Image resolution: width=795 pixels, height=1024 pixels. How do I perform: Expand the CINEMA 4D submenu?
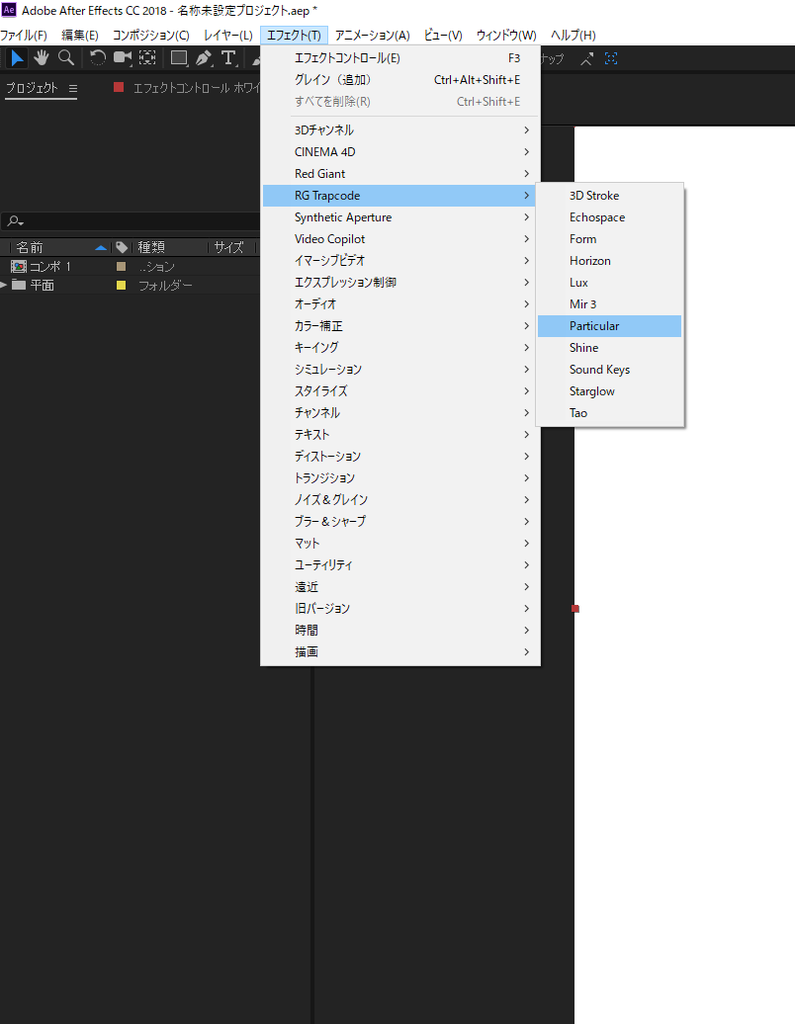coord(400,152)
